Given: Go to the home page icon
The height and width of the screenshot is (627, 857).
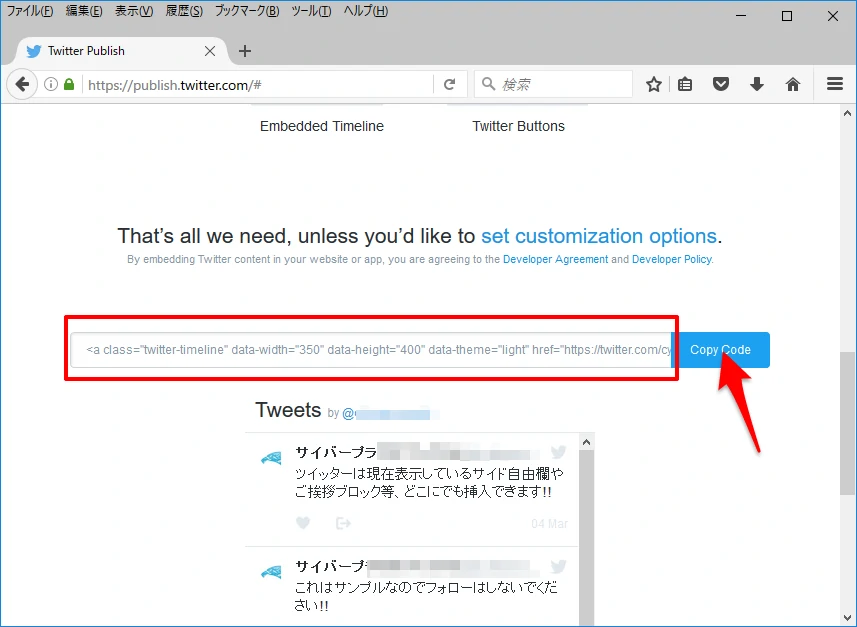Looking at the screenshot, I should (792, 85).
